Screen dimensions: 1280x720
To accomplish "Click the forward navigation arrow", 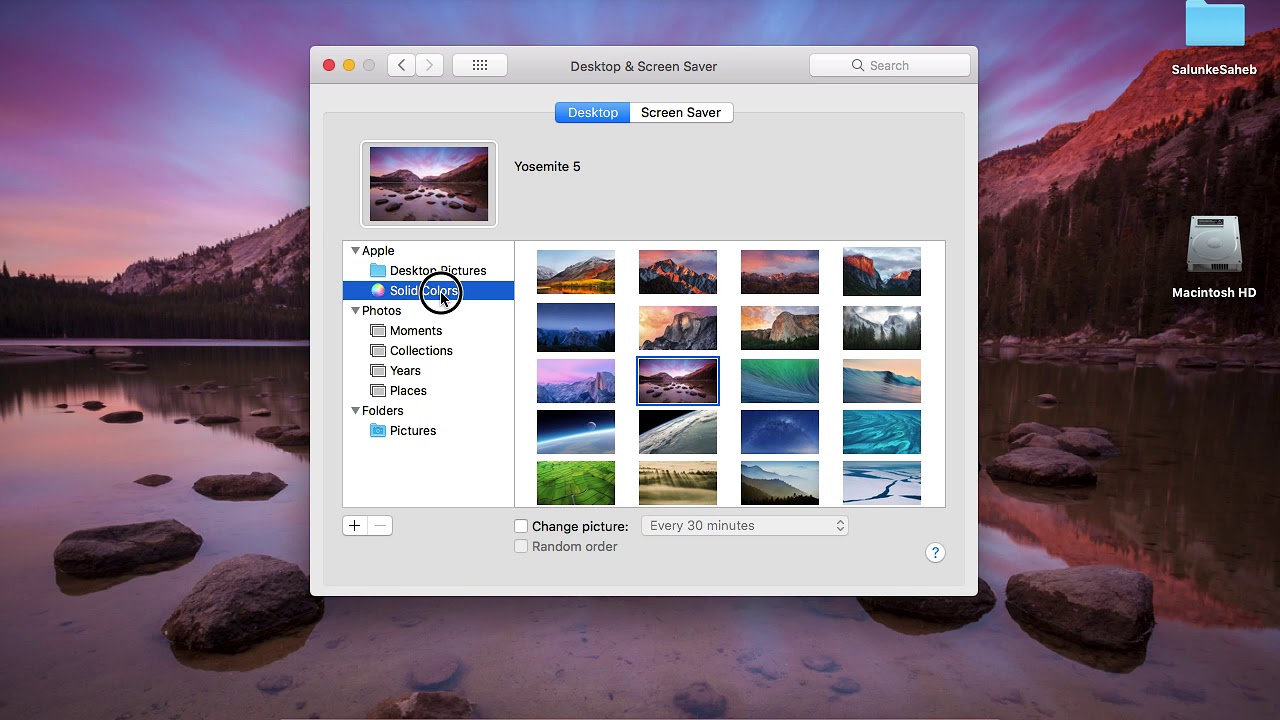I will click(x=430, y=65).
